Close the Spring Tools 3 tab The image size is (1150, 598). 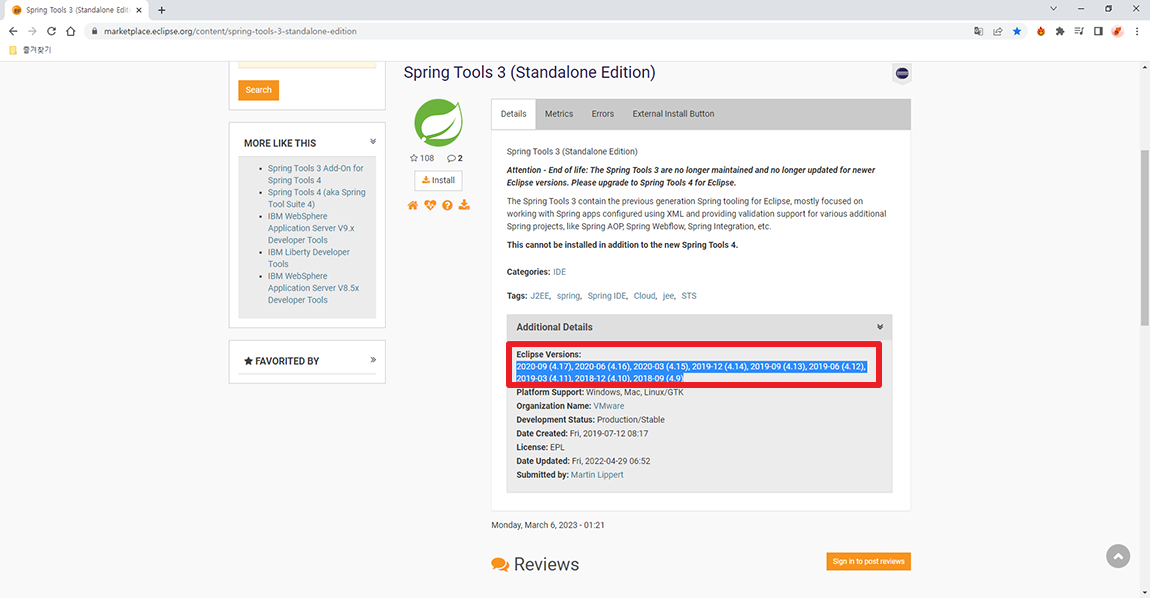coord(139,10)
